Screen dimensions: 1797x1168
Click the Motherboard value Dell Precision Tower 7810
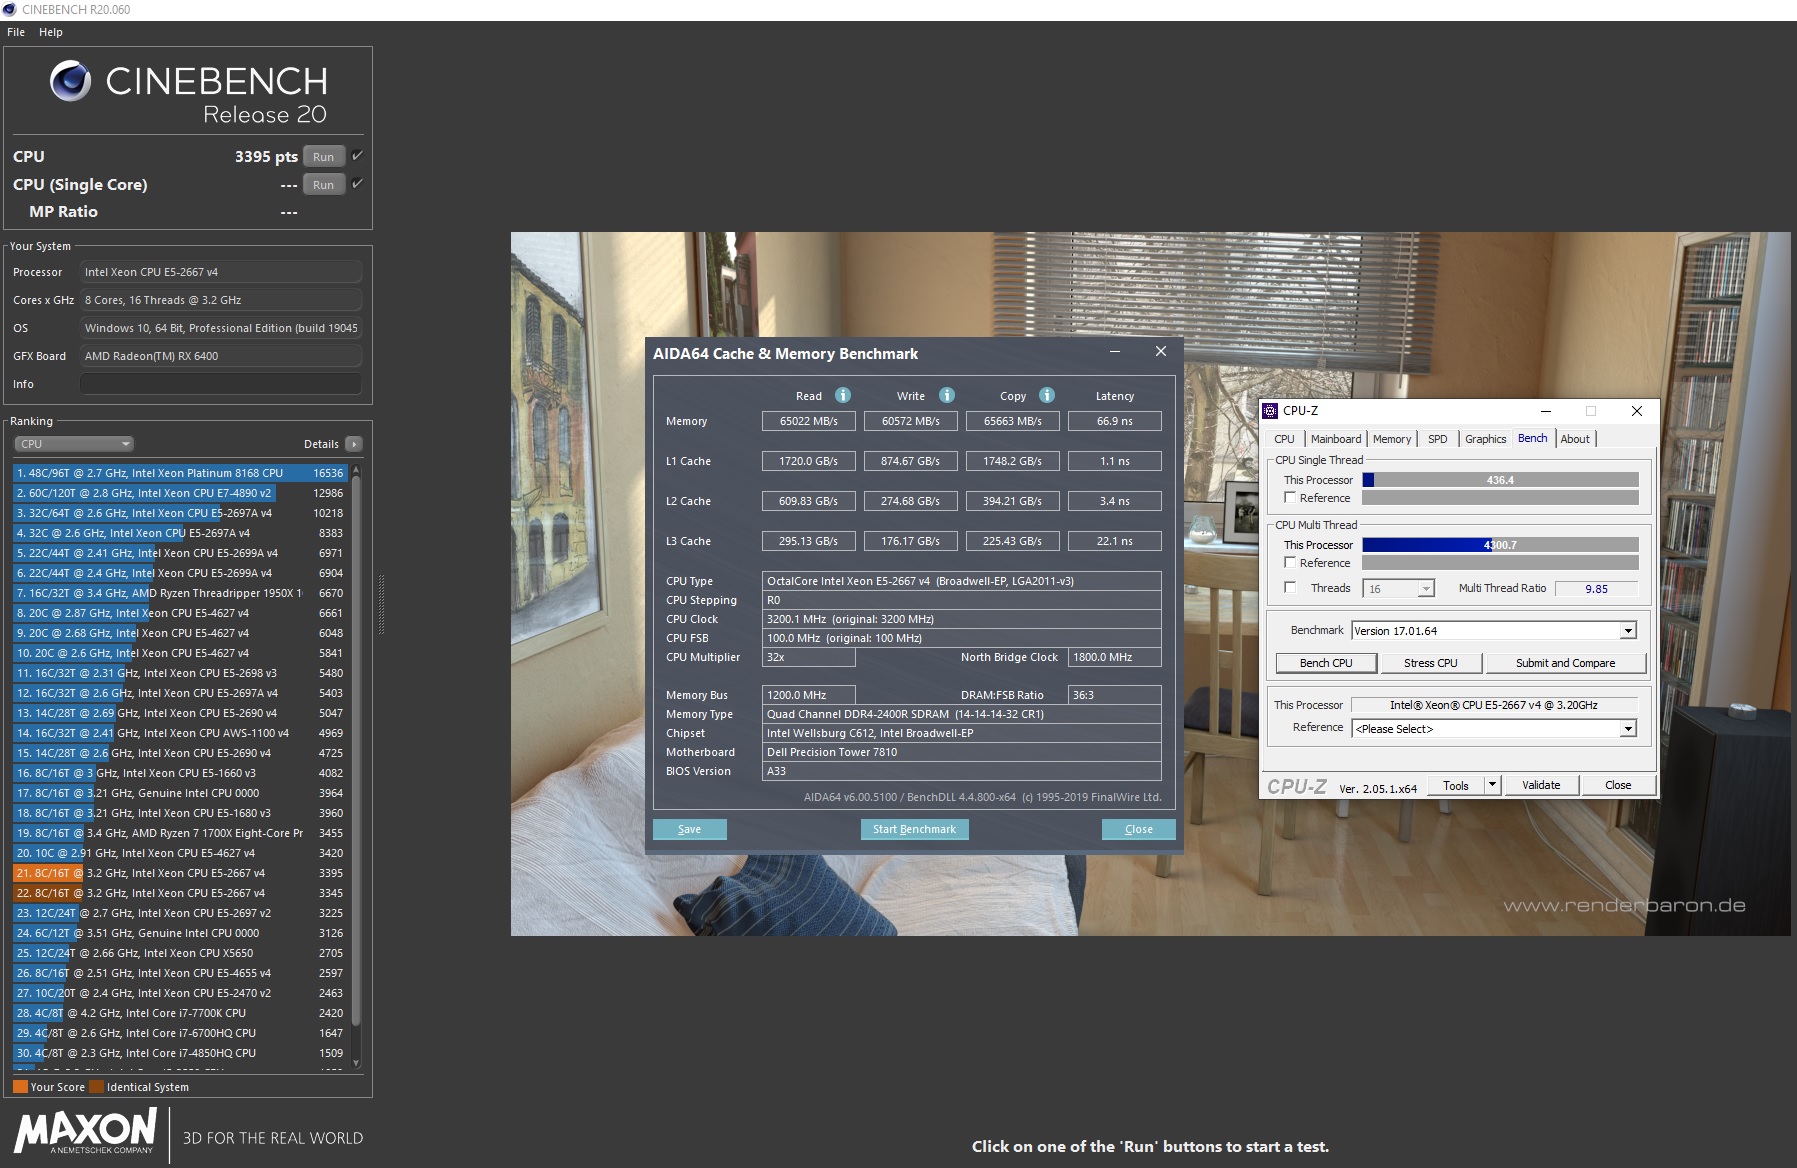(x=961, y=752)
